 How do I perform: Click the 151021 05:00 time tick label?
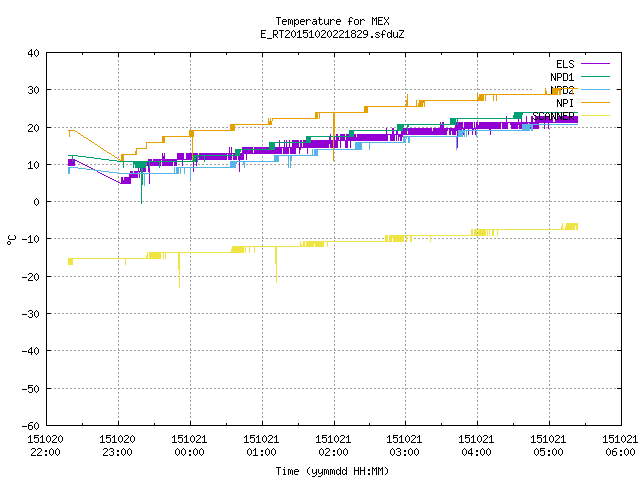548,446
